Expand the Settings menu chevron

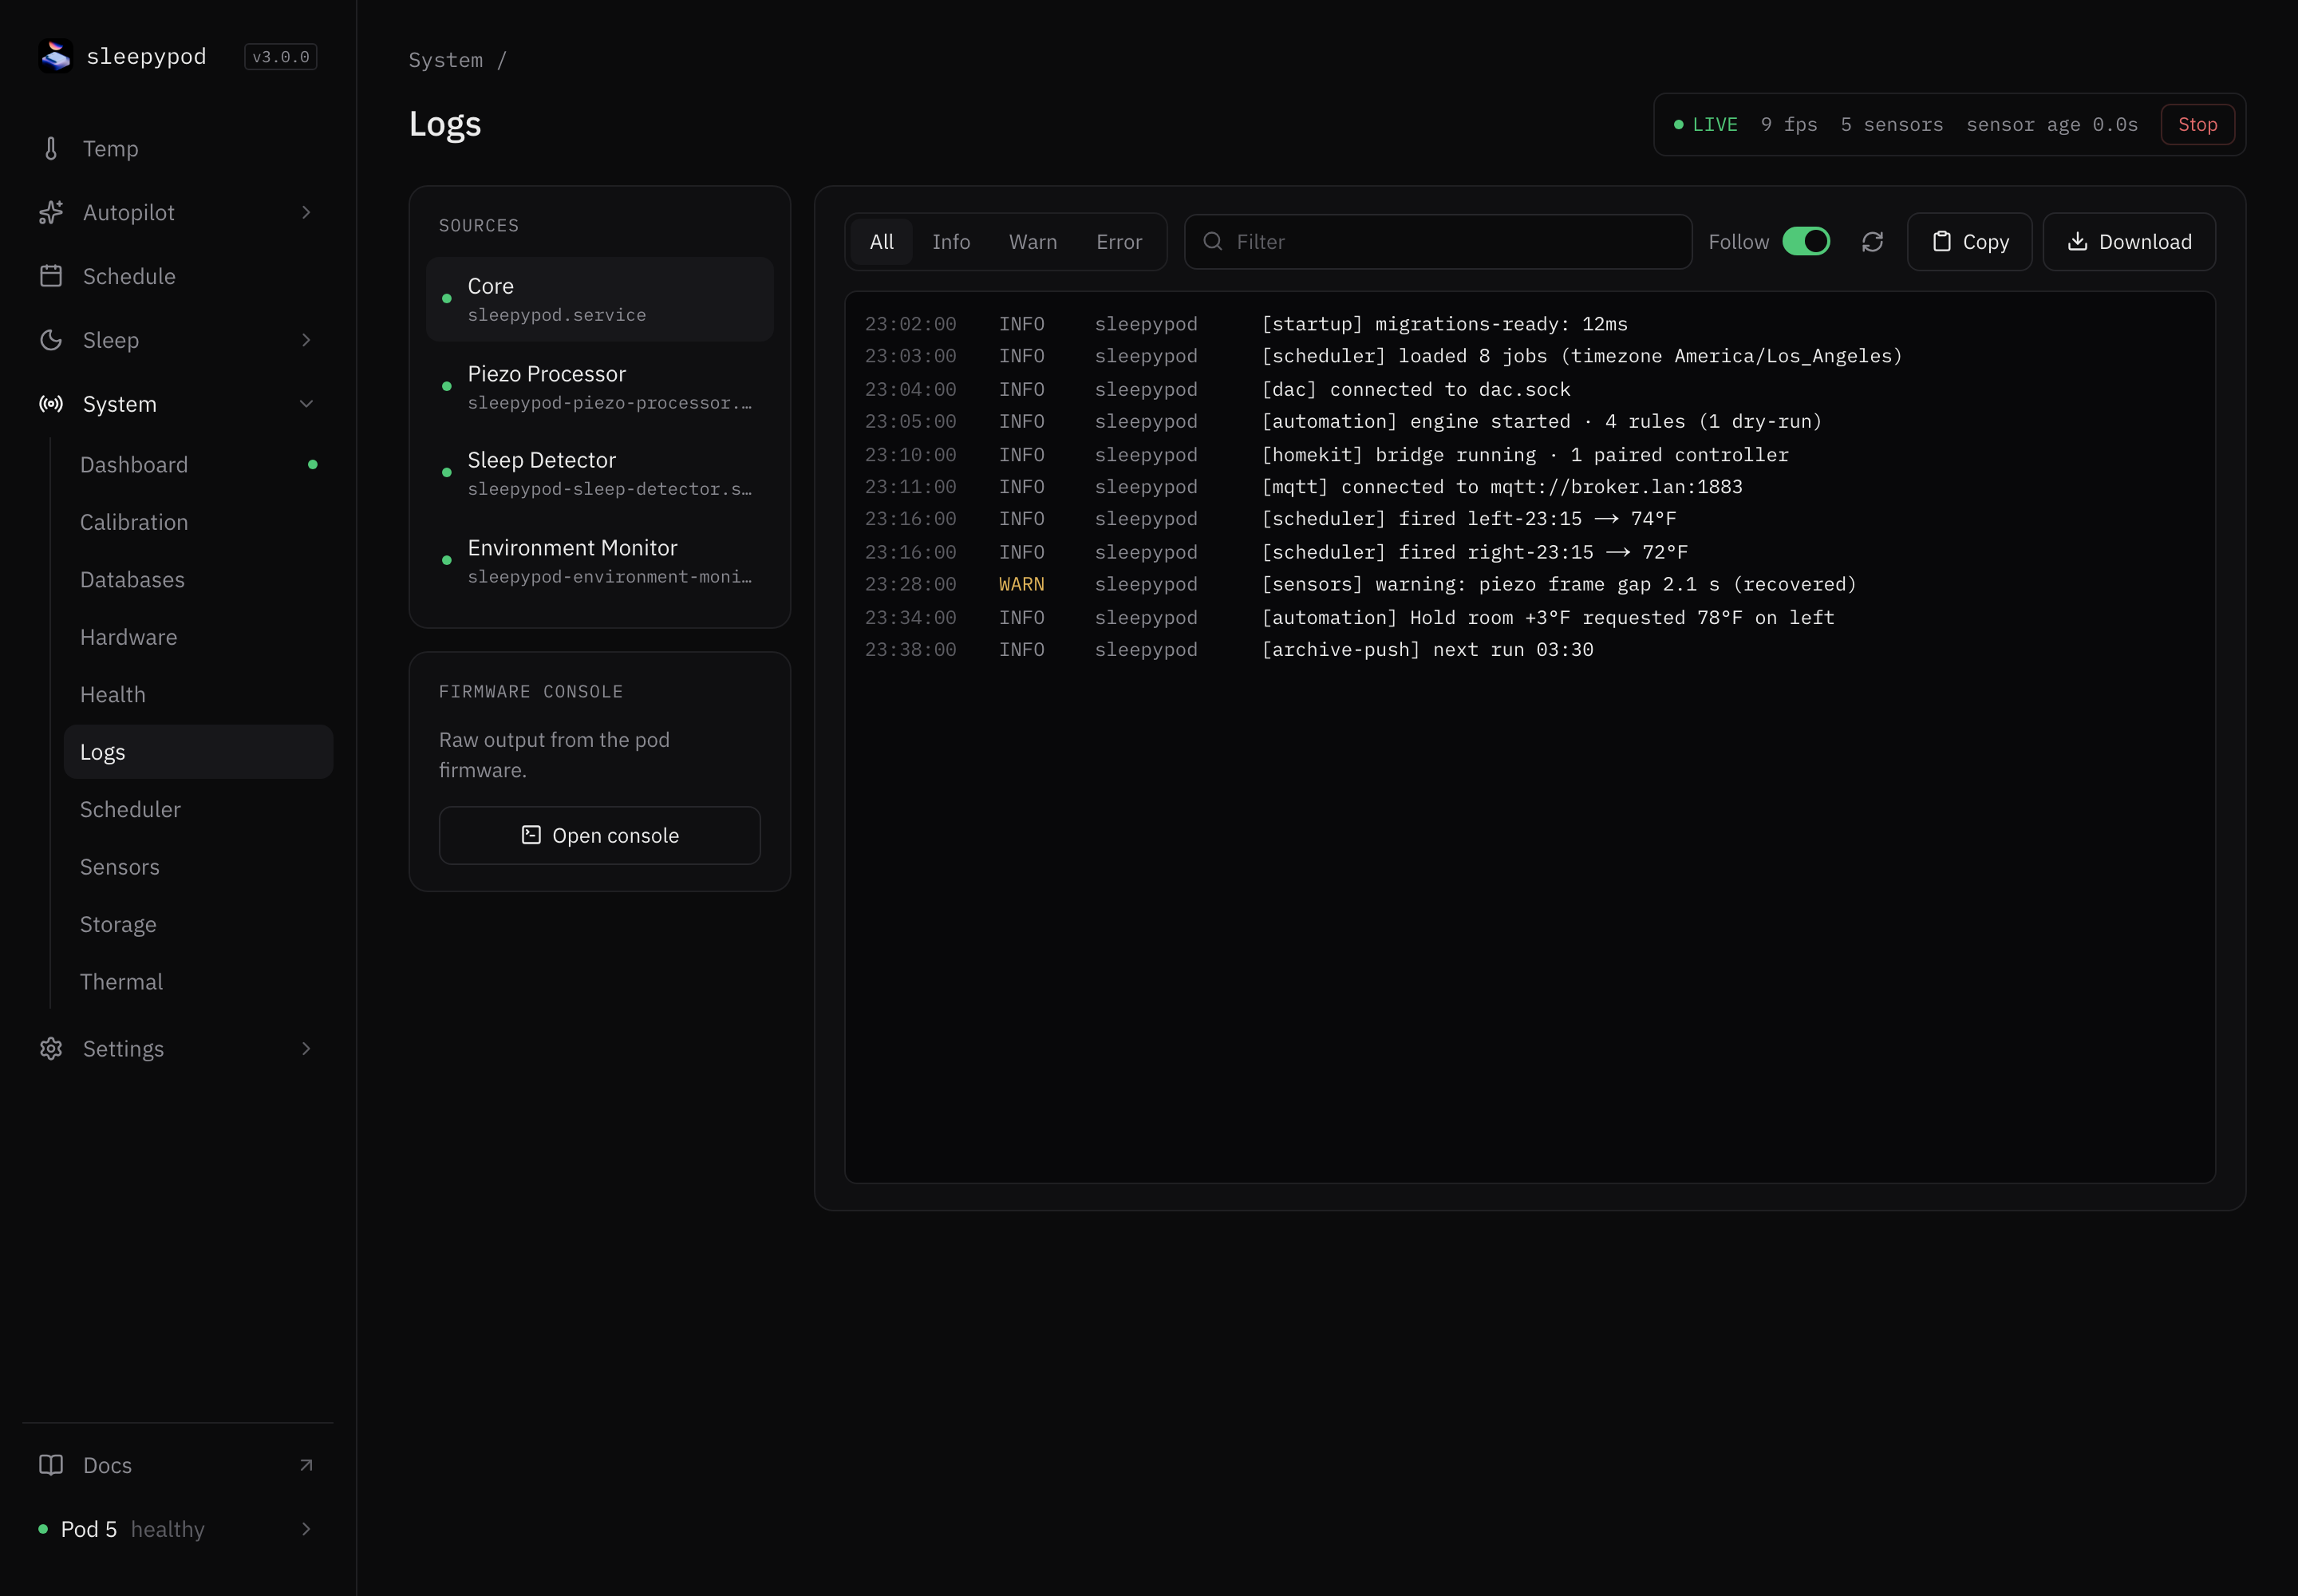point(306,1048)
